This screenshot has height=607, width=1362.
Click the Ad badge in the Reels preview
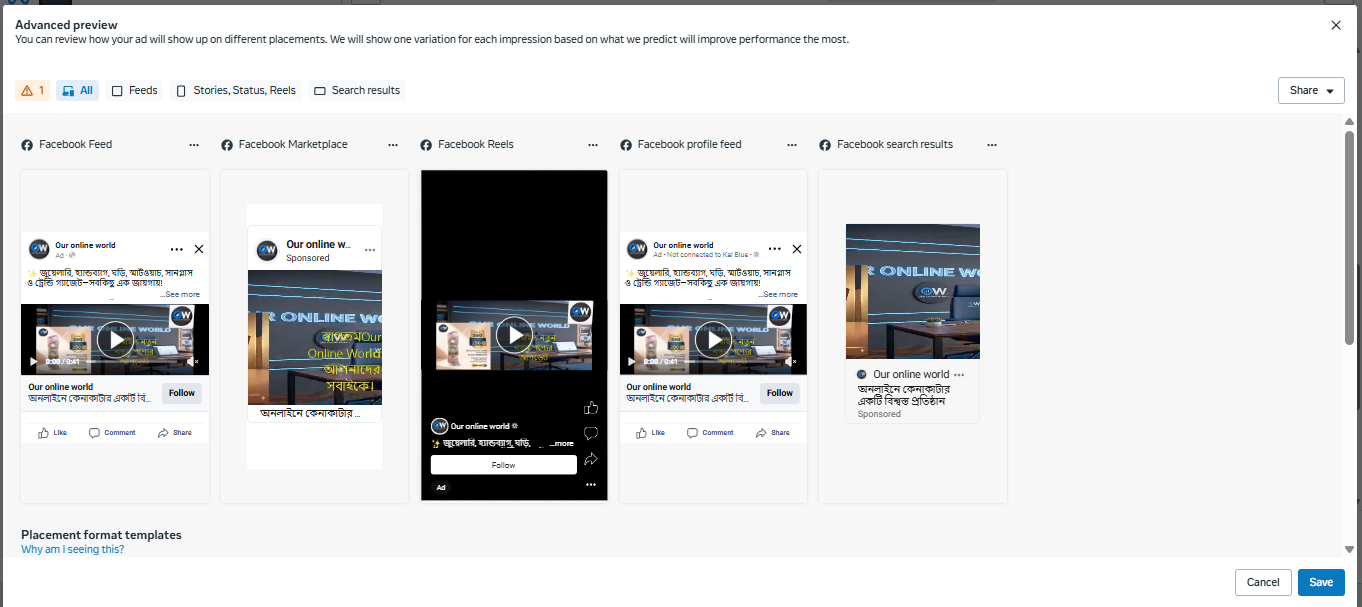(441, 487)
